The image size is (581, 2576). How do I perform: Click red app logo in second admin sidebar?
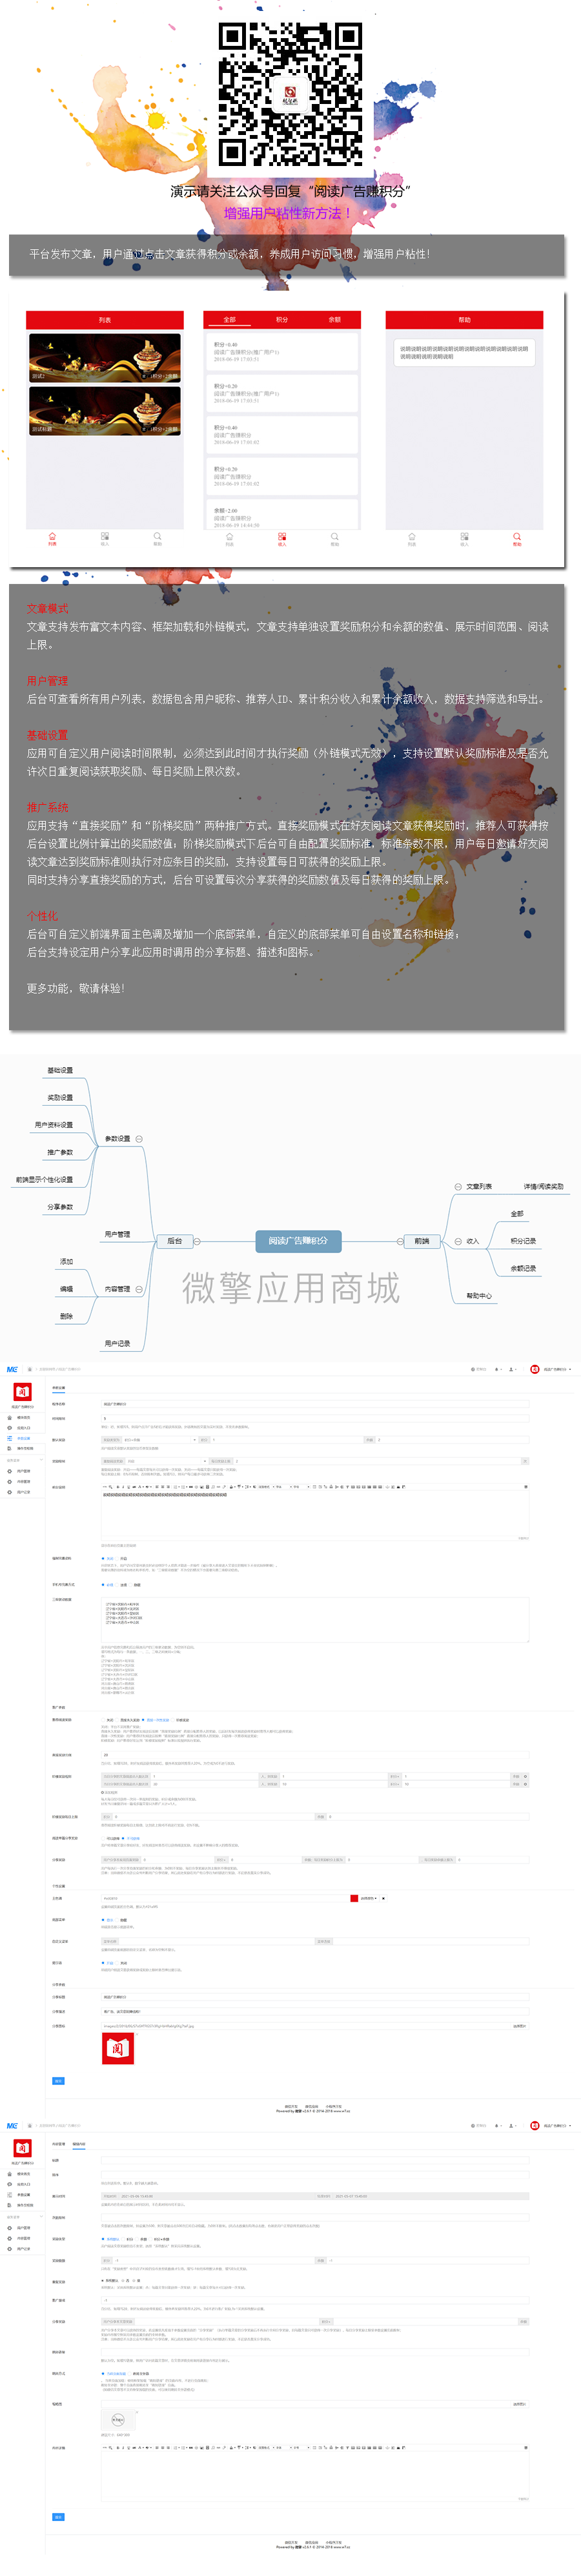pos(22,2148)
